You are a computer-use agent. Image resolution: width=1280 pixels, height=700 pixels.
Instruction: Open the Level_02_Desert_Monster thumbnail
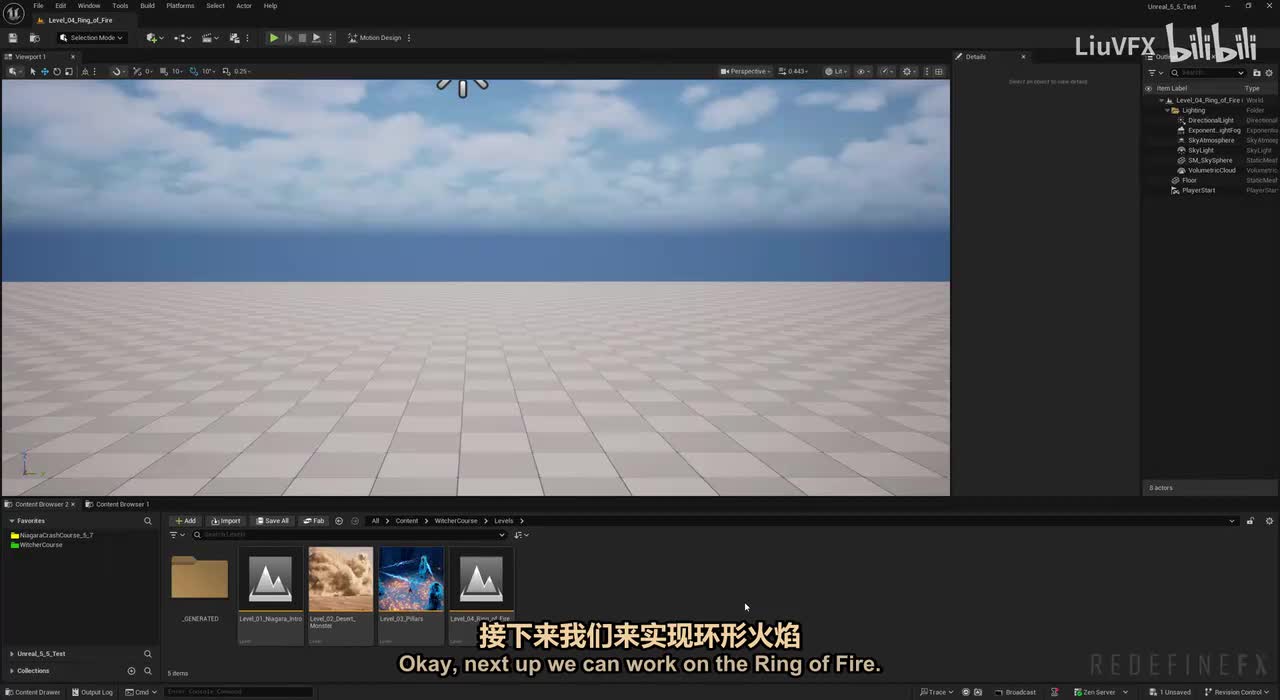pyautogui.click(x=341, y=578)
